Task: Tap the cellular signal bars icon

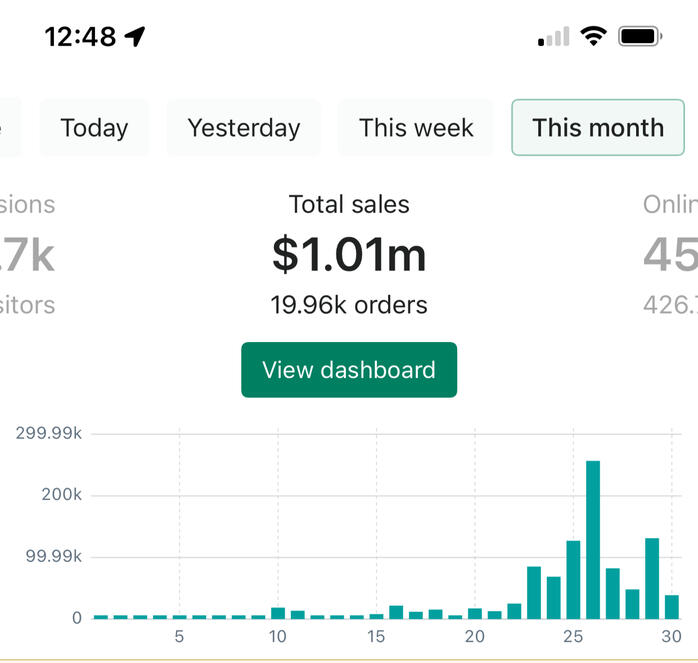Action: click(553, 38)
